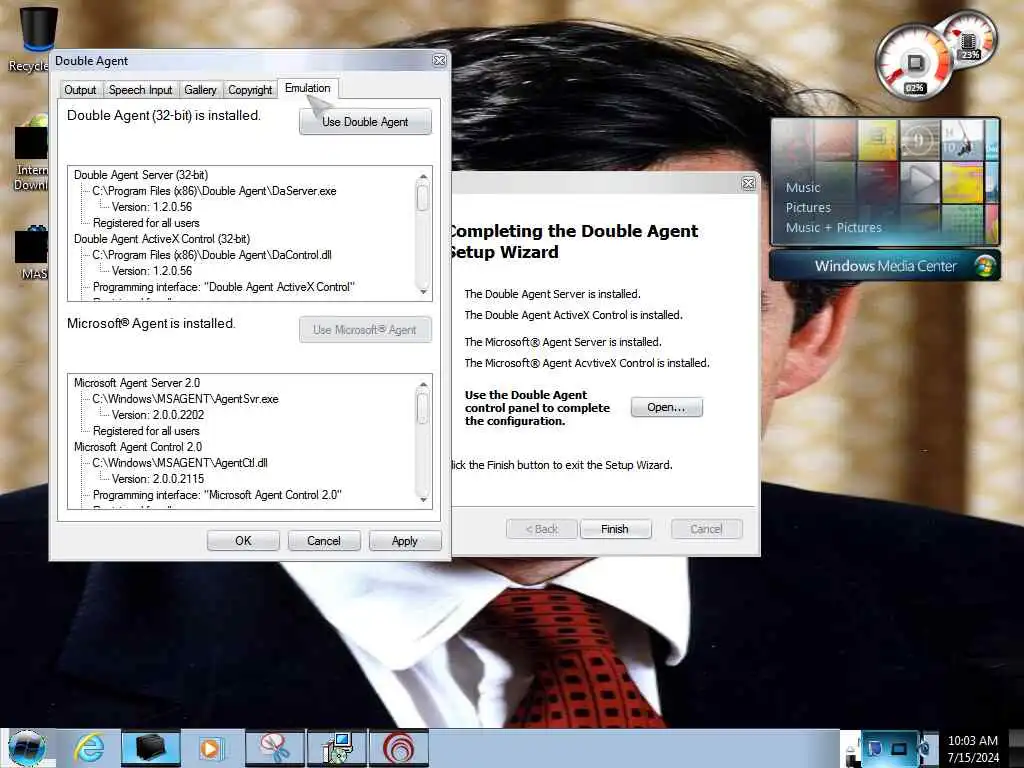This screenshot has width=1024, height=768.
Task: Select the AgentSvr.exe path row
Action: tap(185, 399)
